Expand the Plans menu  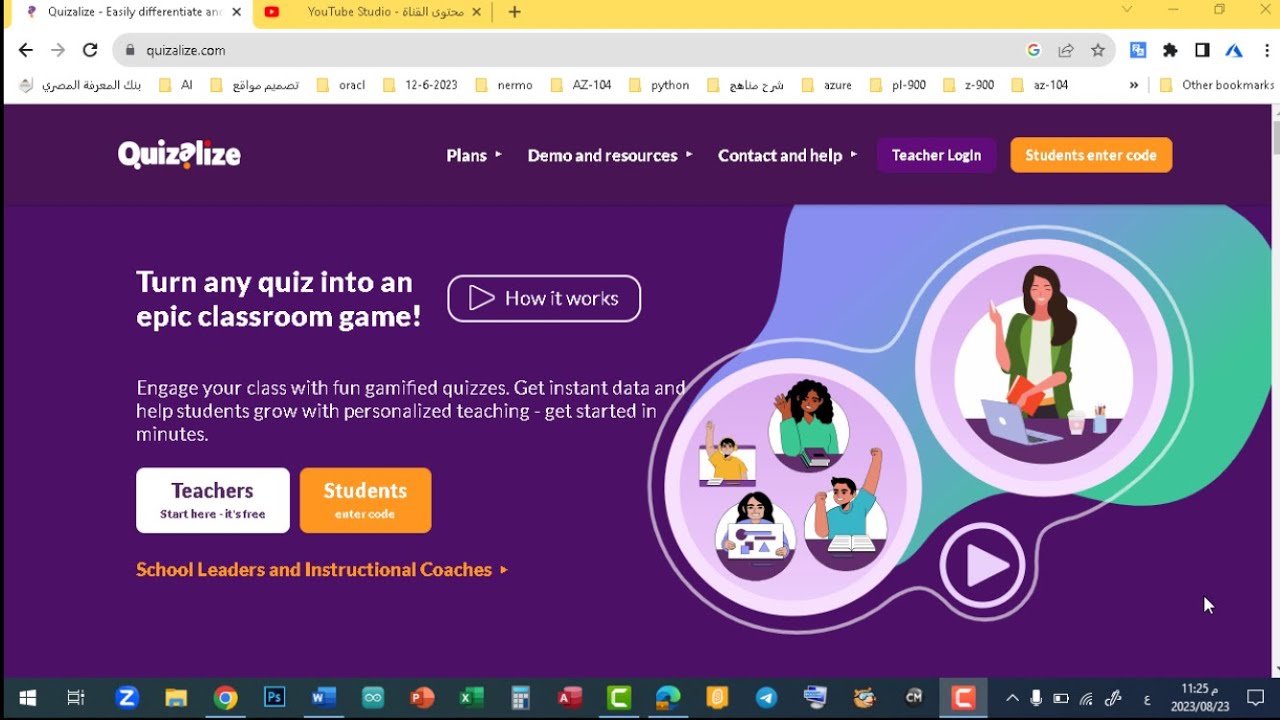pyautogui.click(x=474, y=155)
